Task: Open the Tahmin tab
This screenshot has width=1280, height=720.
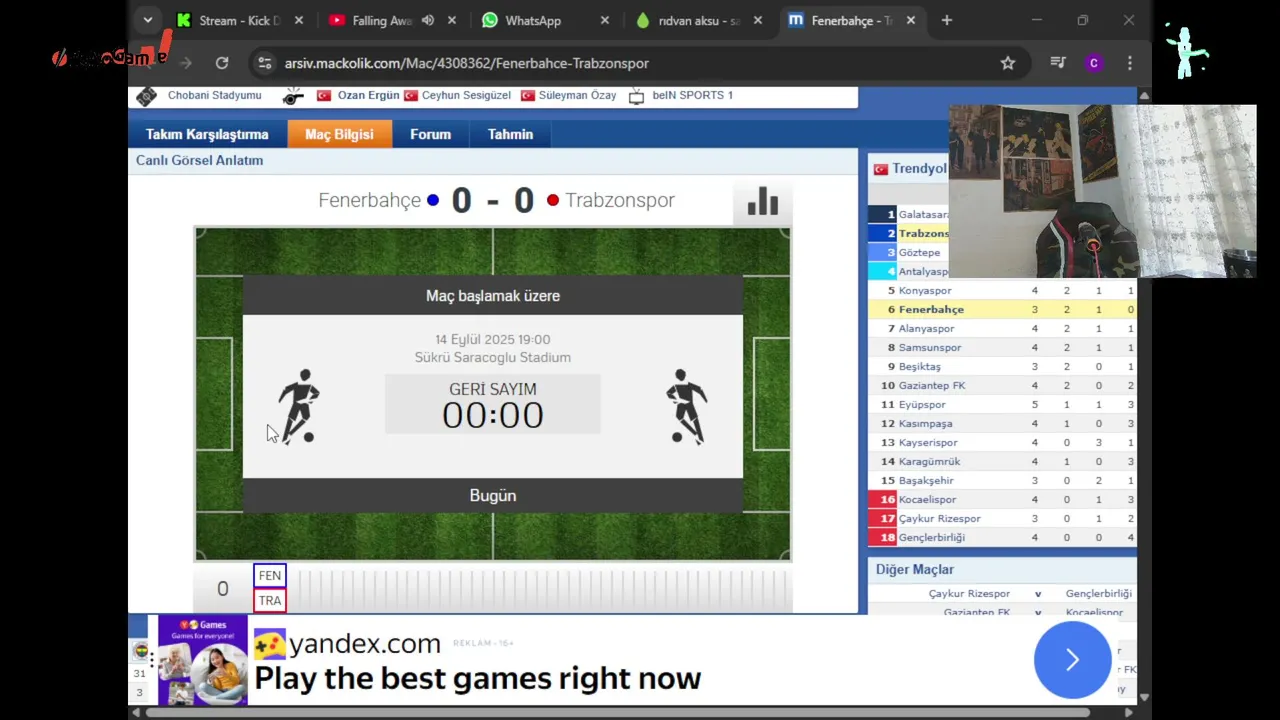Action: pyautogui.click(x=510, y=134)
